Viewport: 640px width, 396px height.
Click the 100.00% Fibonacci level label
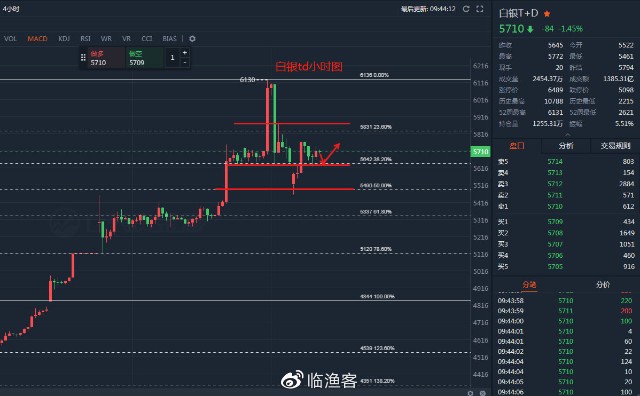[x=377, y=296]
